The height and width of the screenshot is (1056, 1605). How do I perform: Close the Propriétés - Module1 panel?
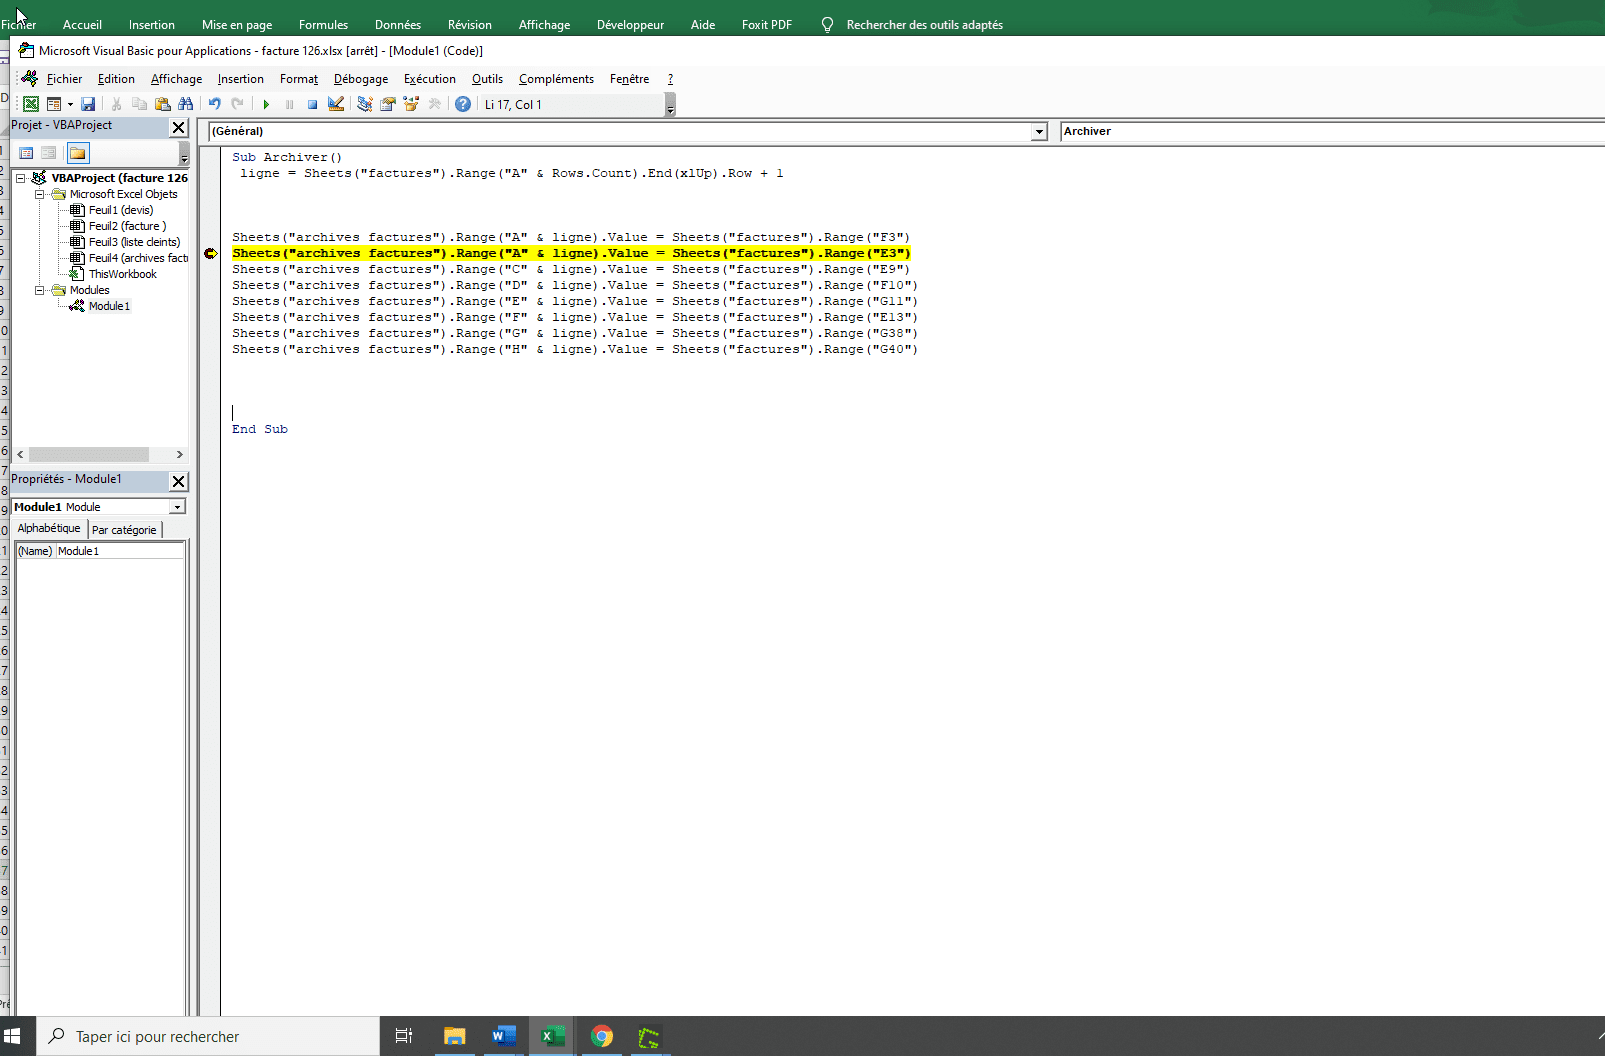pyautogui.click(x=178, y=481)
